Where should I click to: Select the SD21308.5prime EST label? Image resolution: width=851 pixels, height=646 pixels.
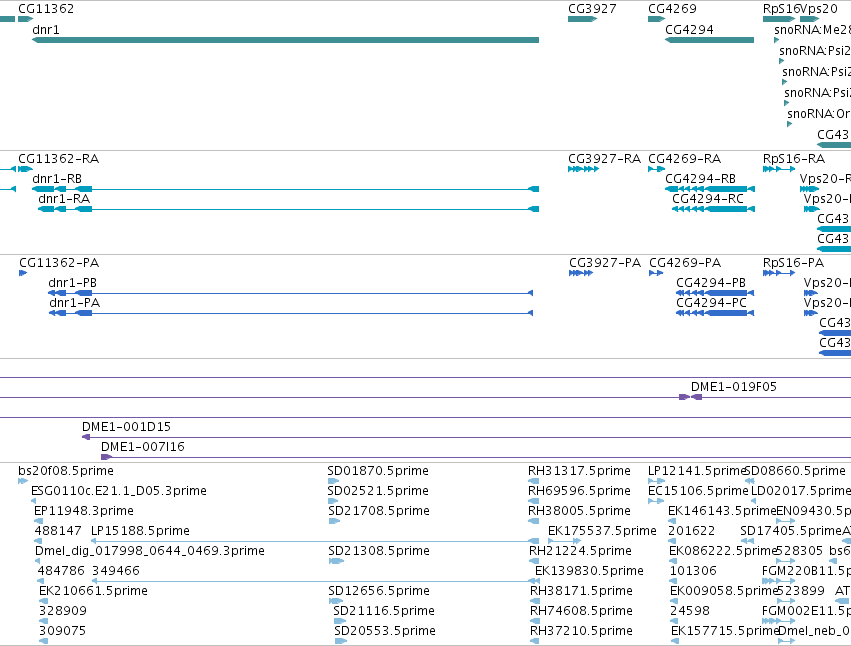[x=379, y=551]
